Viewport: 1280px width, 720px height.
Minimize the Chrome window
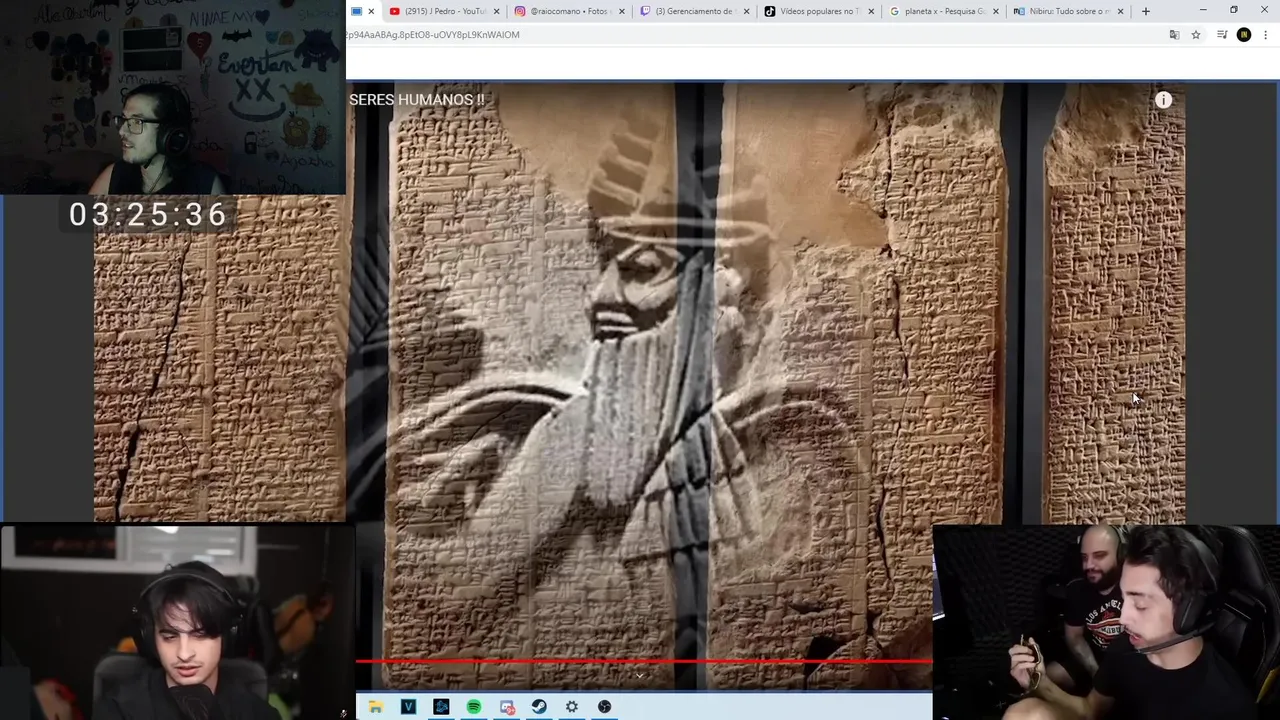pos(1203,11)
